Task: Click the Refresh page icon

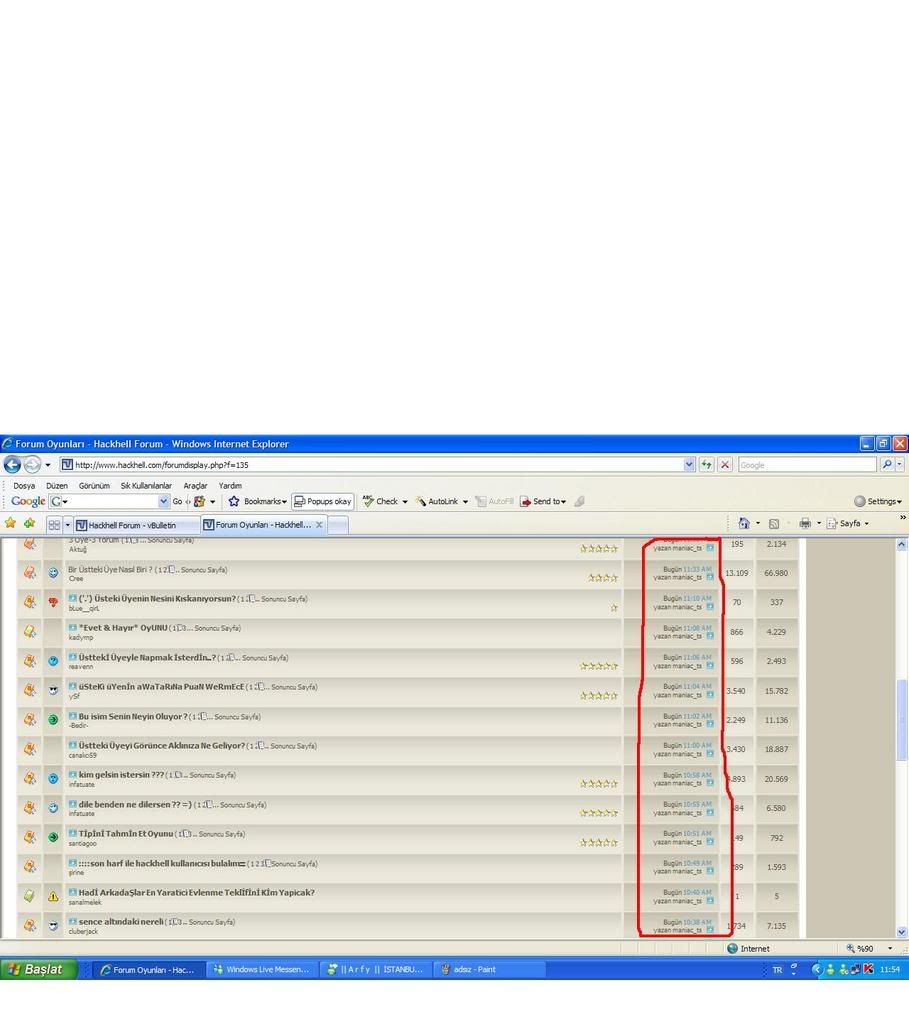Action: tap(707, 465)
